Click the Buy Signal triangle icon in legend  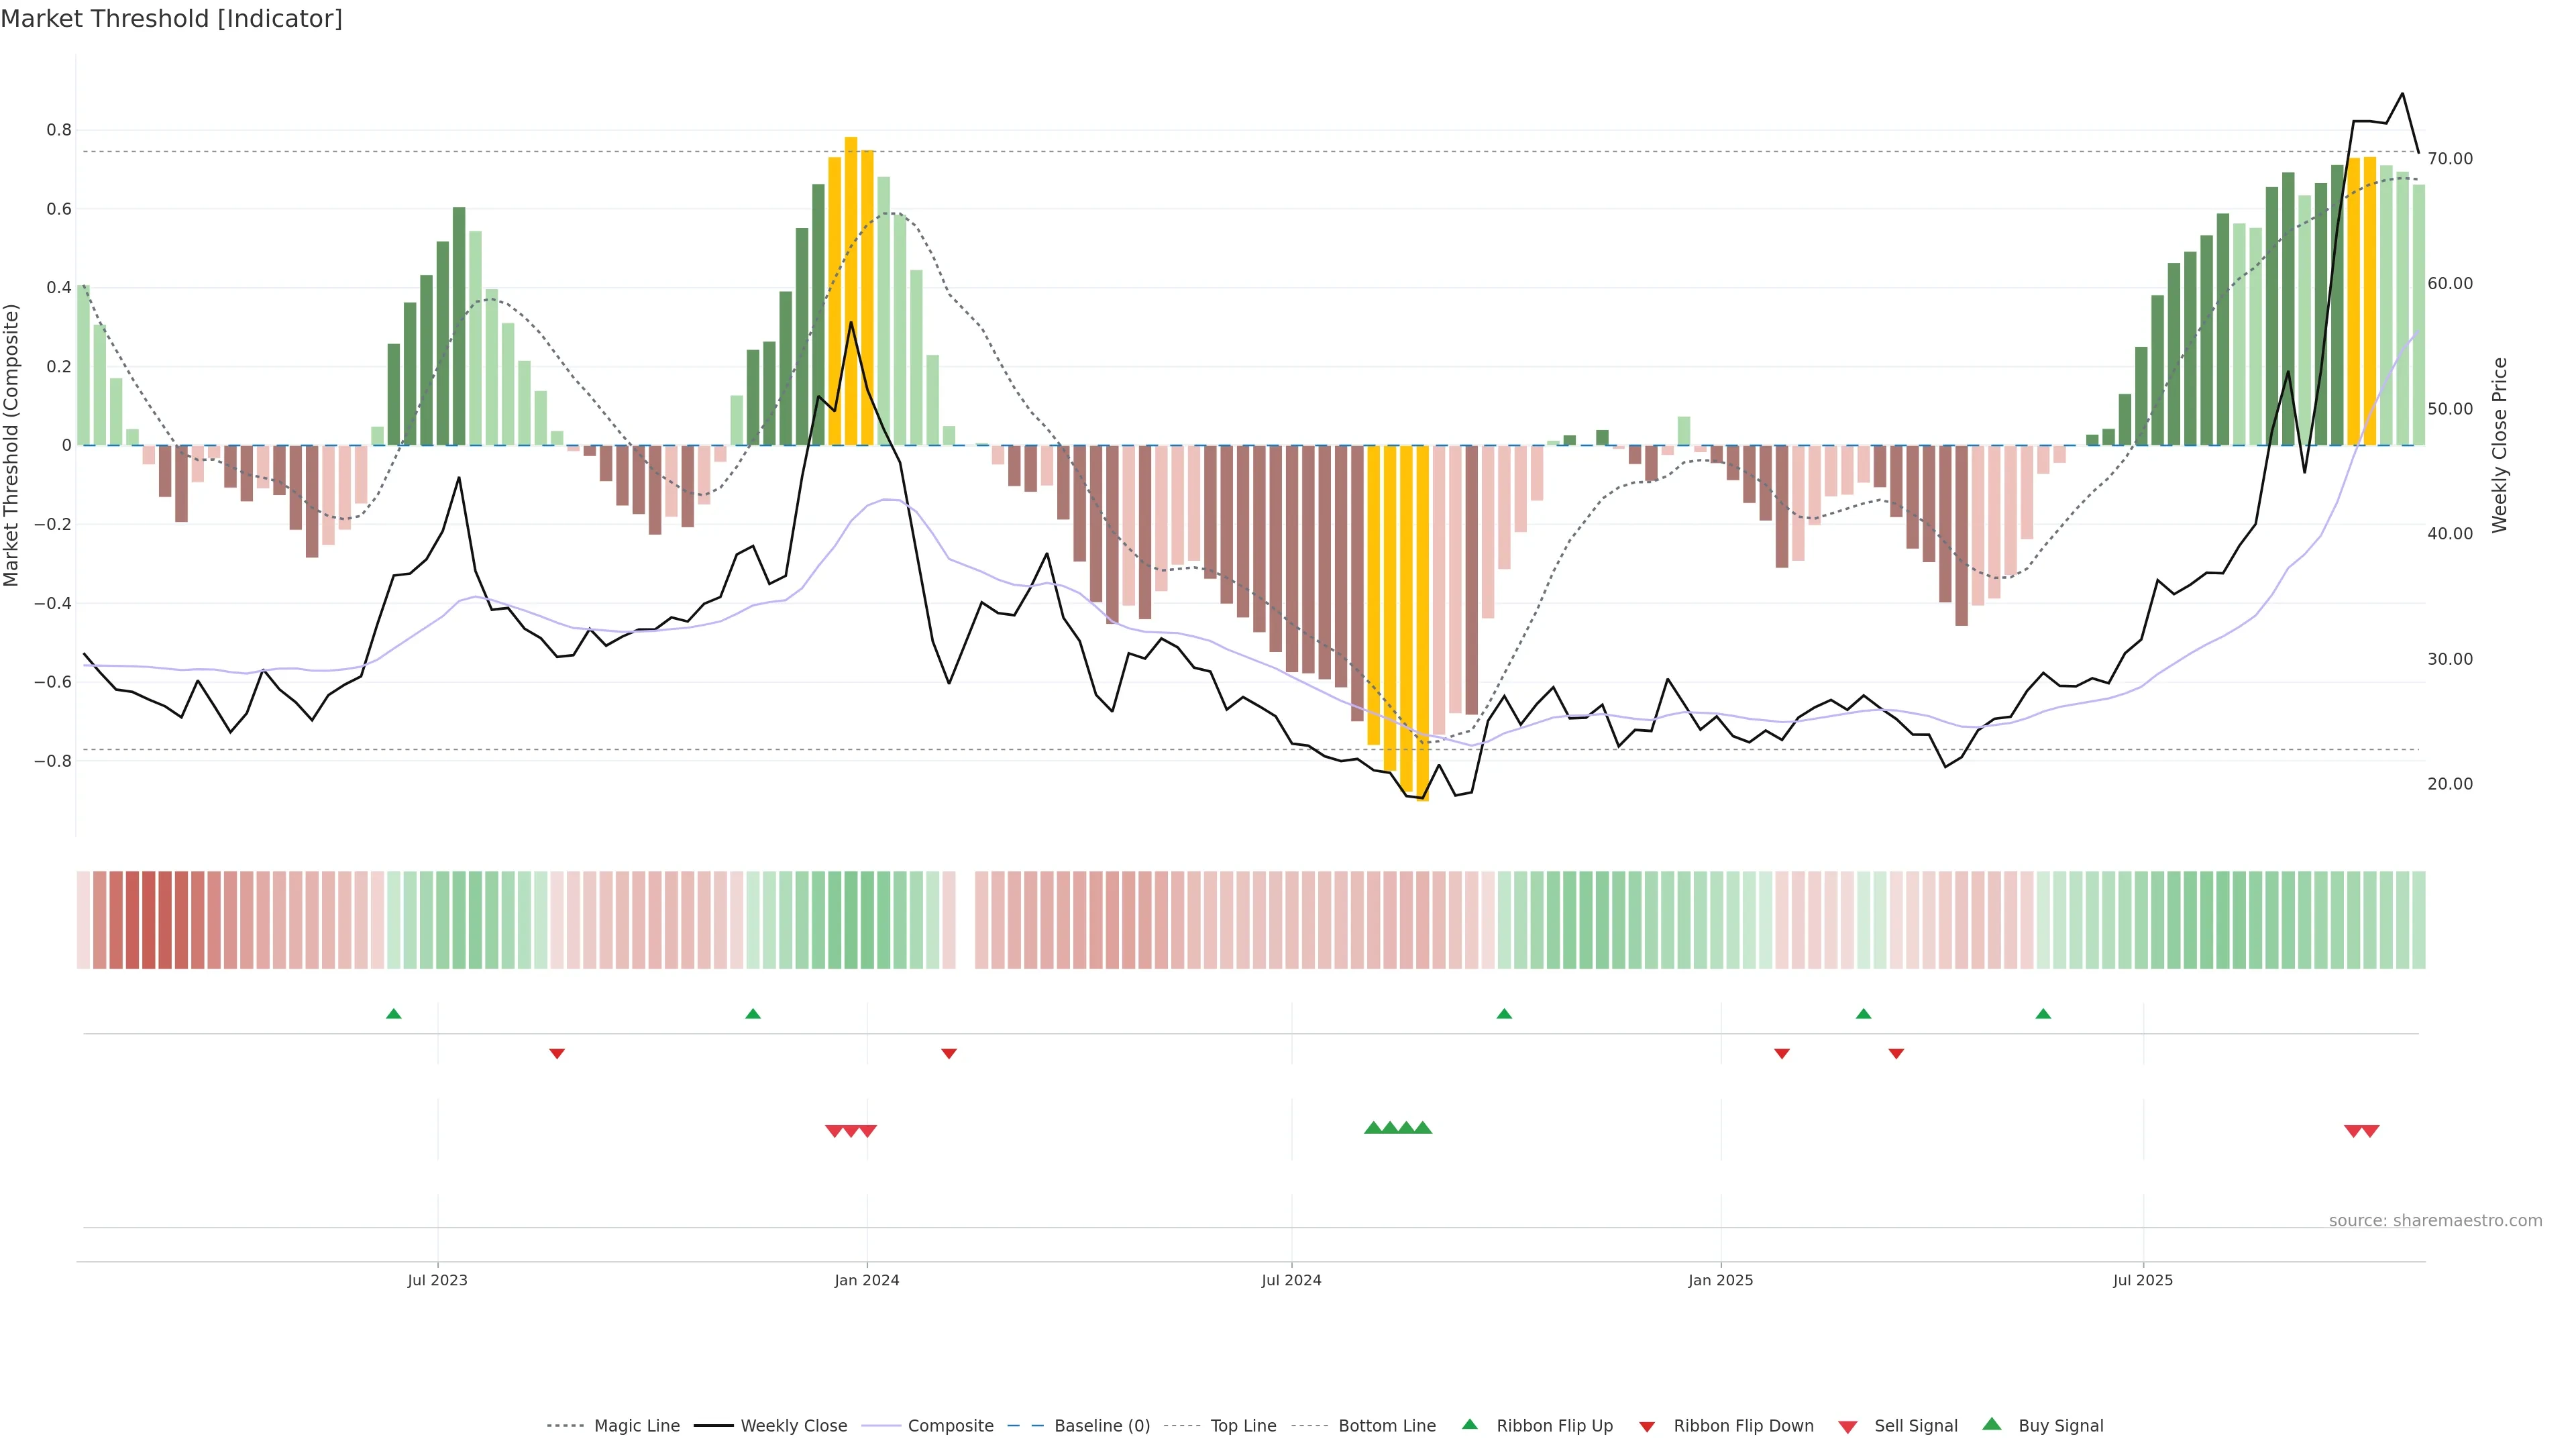pos(1991,1424)
